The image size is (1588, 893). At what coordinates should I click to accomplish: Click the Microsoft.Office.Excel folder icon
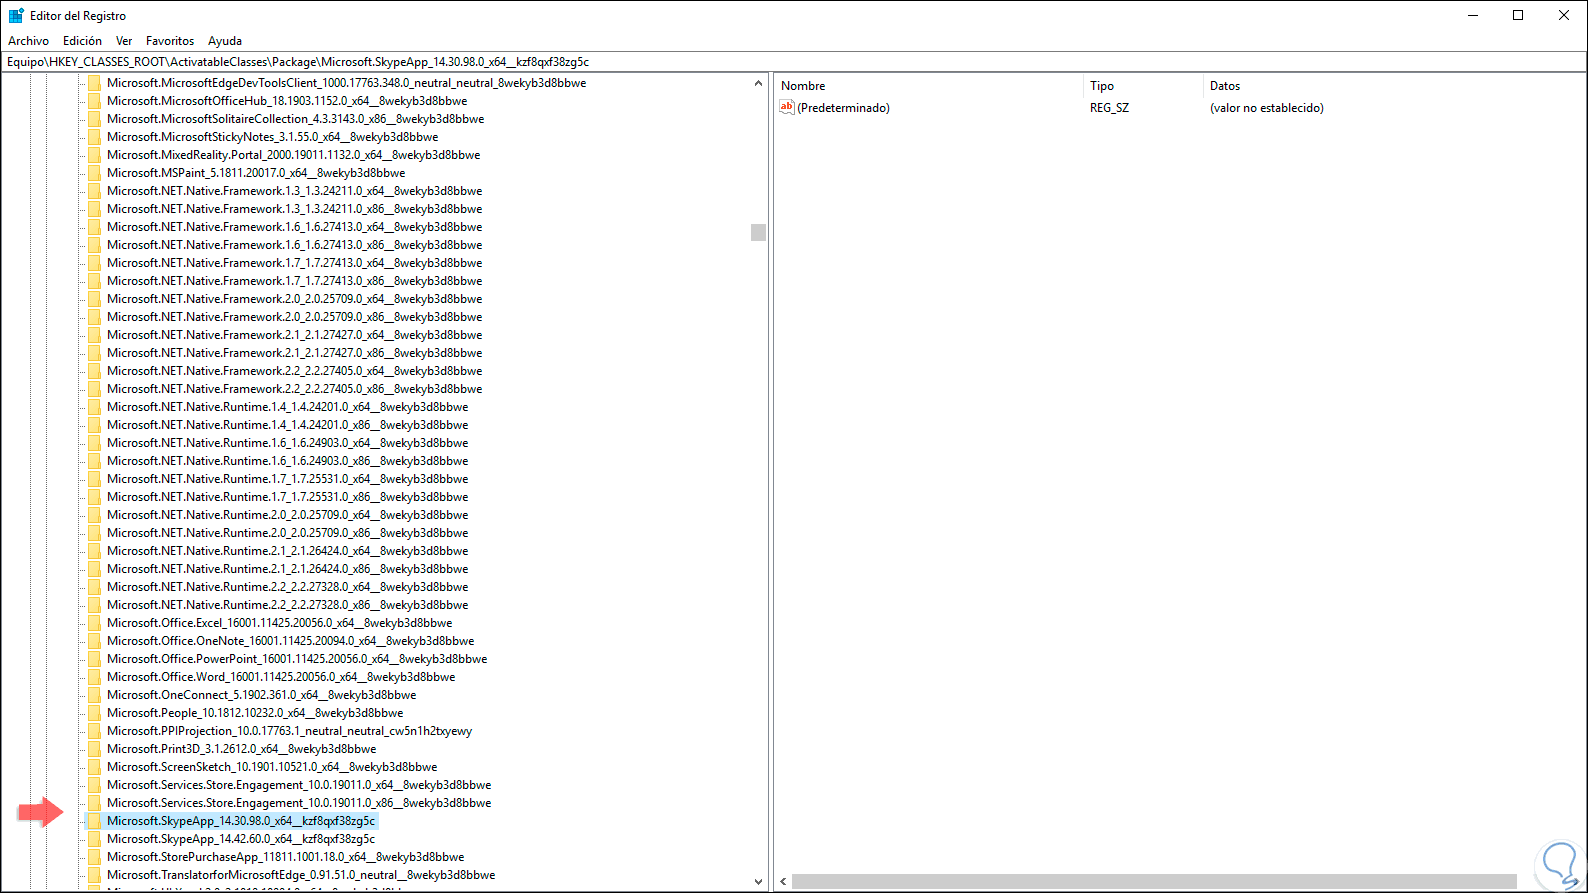pos(94,623)
